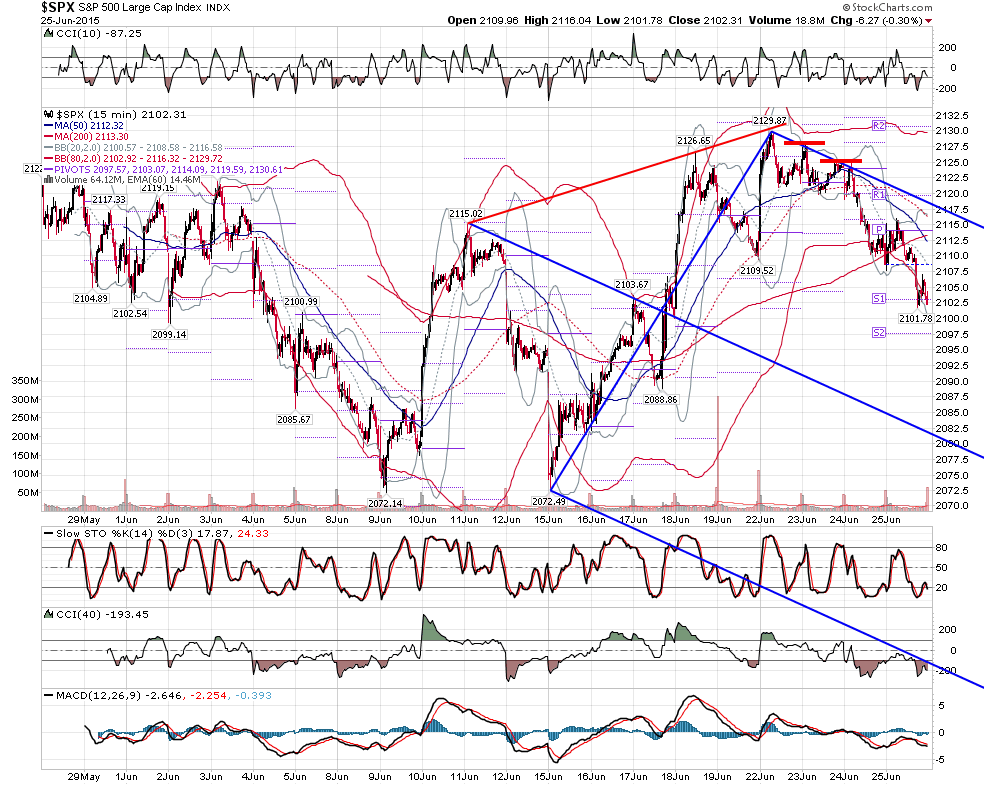The width and height of the screenshot is (984, 785).
Task: Click the Volume bars legend icon
Action: coord(48,179)
